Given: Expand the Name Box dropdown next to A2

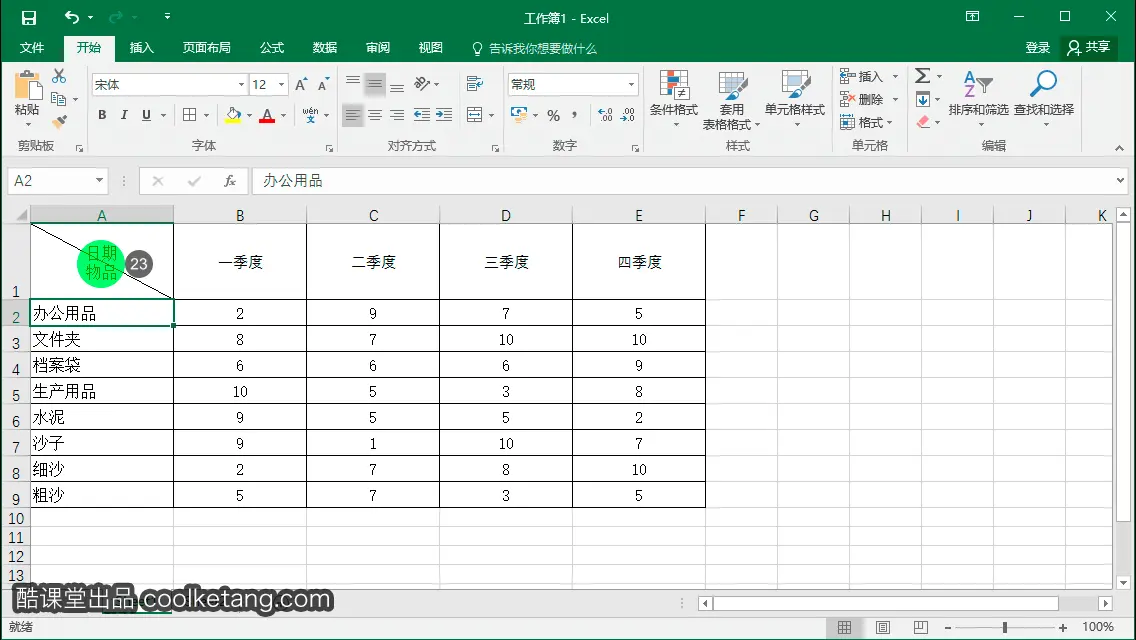Looking at the screenshot, I should point(99,180).
